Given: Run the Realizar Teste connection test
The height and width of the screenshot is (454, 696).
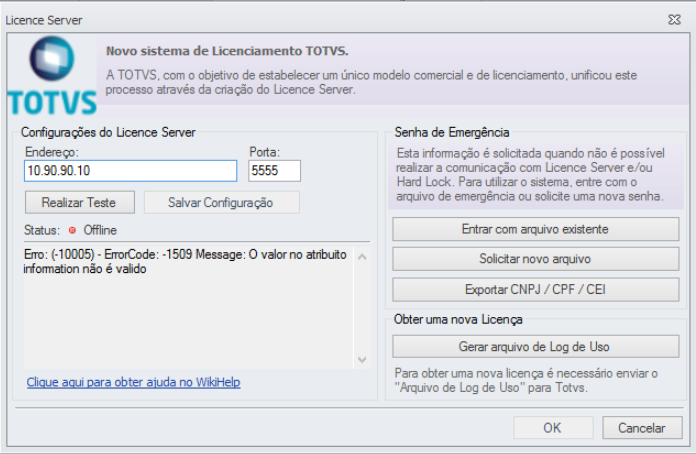Looking at the screenshot, I should click(79, 203).
